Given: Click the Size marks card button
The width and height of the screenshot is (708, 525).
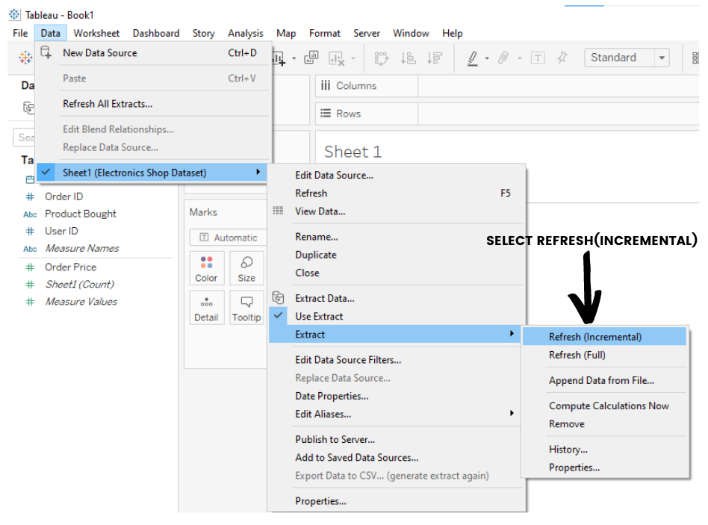Looking at the screenshot, I should 247,268.
